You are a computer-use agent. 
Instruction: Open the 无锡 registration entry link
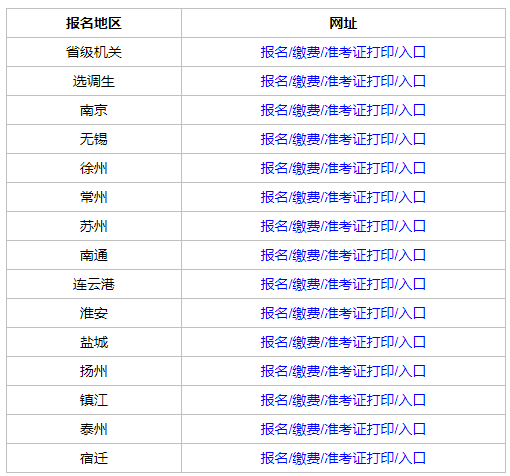coord(343,139)
